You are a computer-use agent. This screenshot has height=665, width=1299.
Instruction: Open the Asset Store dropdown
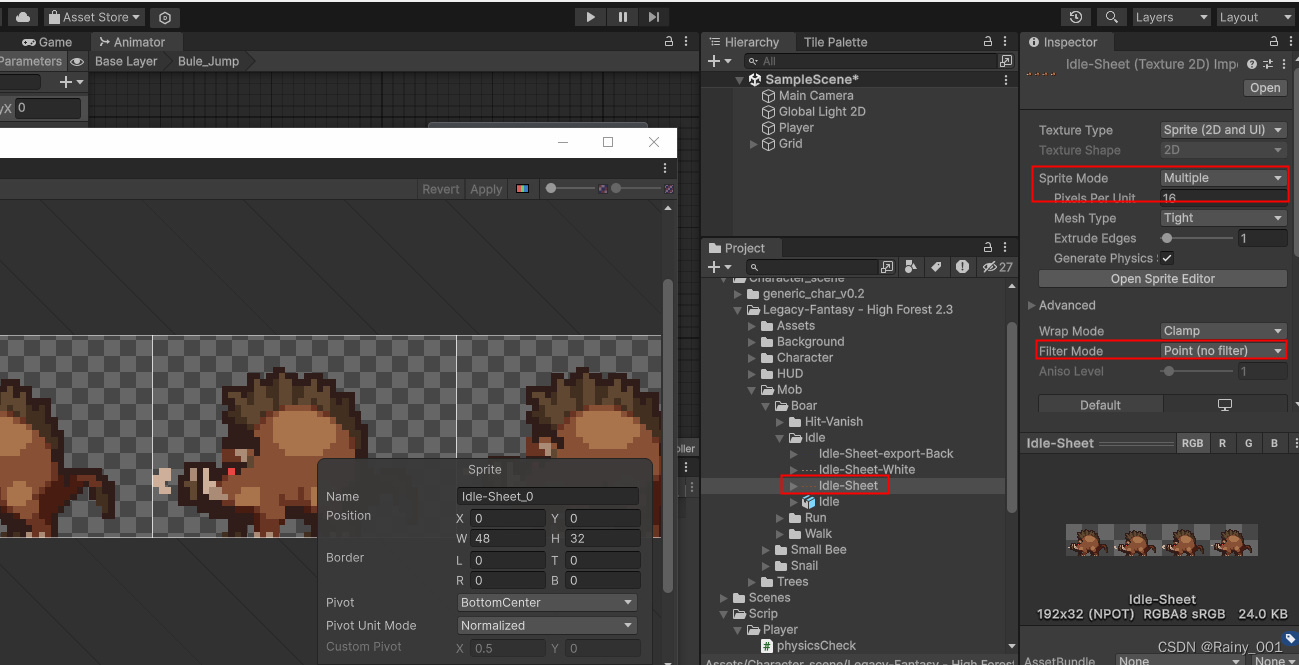94,17
